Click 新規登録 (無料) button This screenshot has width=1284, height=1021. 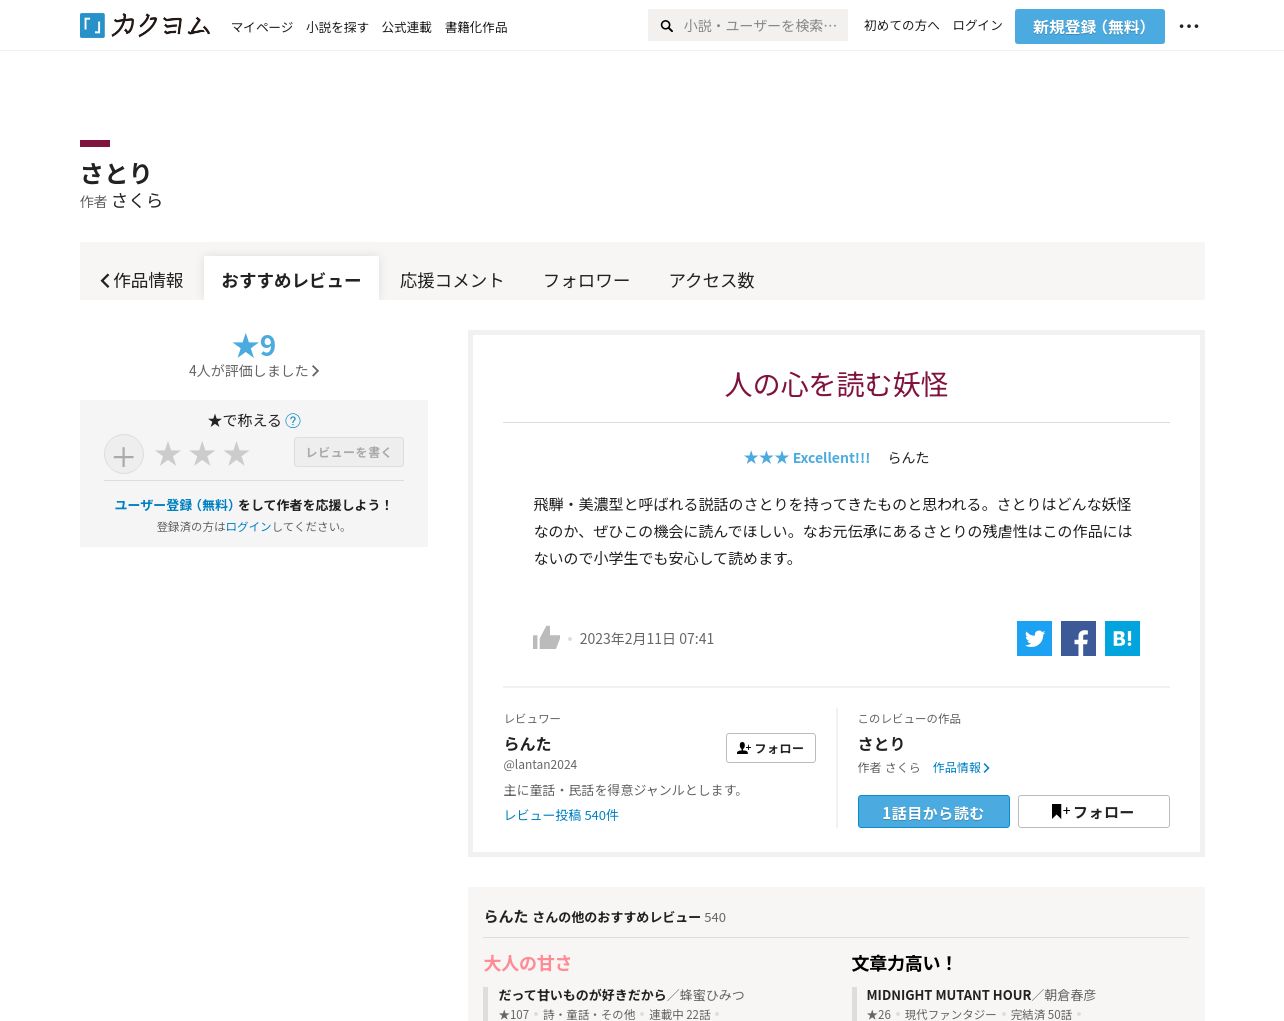[x=1089, y=27]
